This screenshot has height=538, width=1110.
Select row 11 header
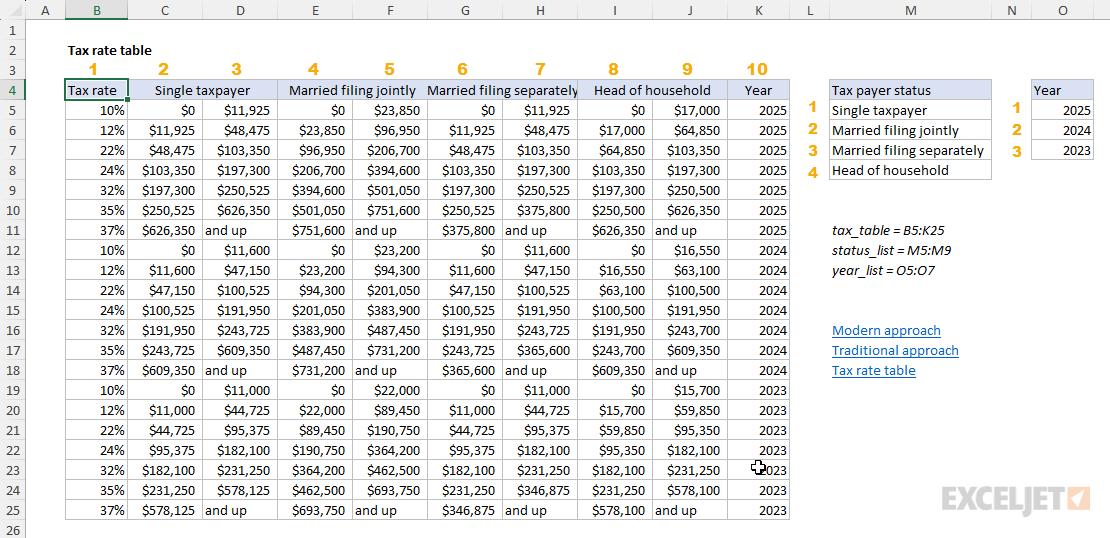pos(13,230)
